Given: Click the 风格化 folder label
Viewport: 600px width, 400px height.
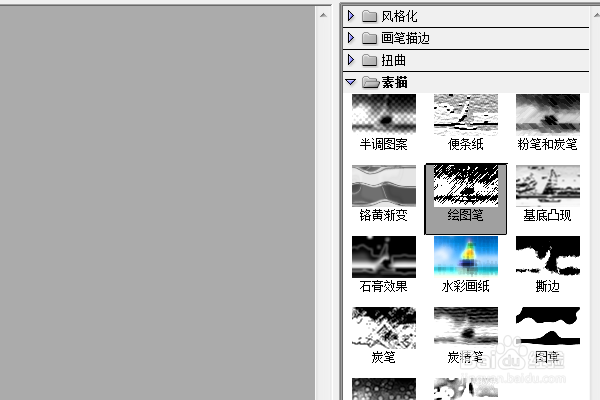Looking at the screenshot, I should tap(399, 16).
